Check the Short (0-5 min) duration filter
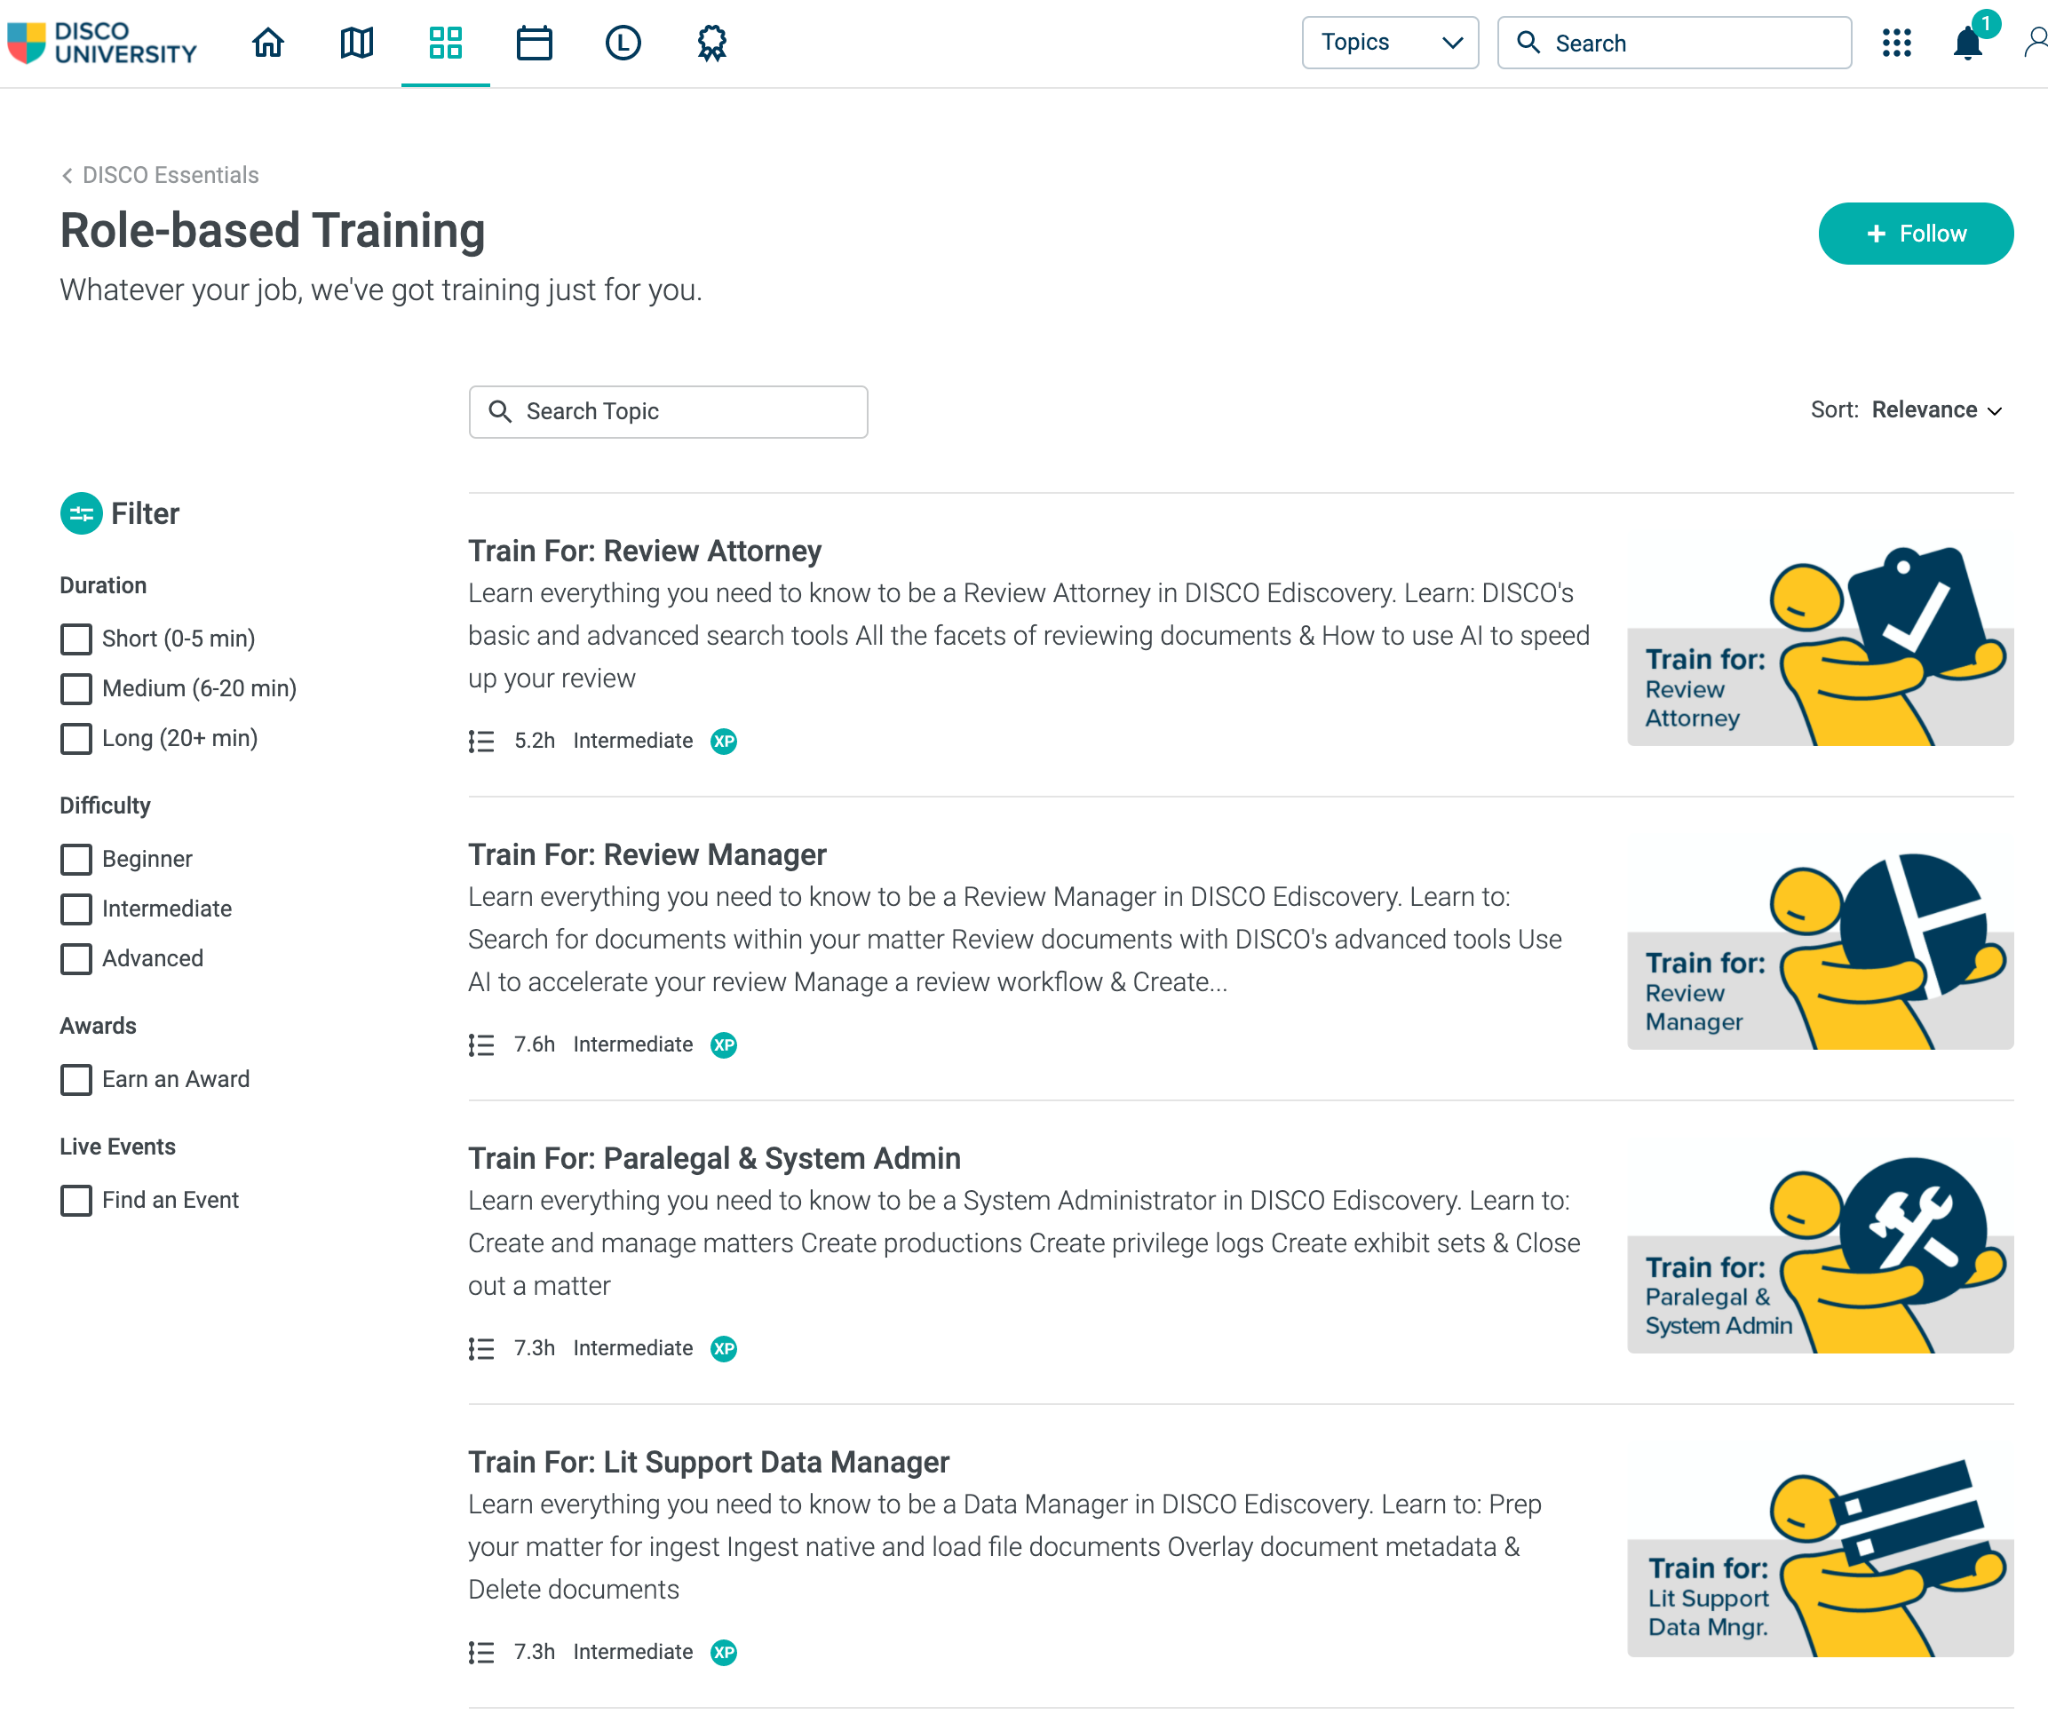 click(x=76, y=639)
